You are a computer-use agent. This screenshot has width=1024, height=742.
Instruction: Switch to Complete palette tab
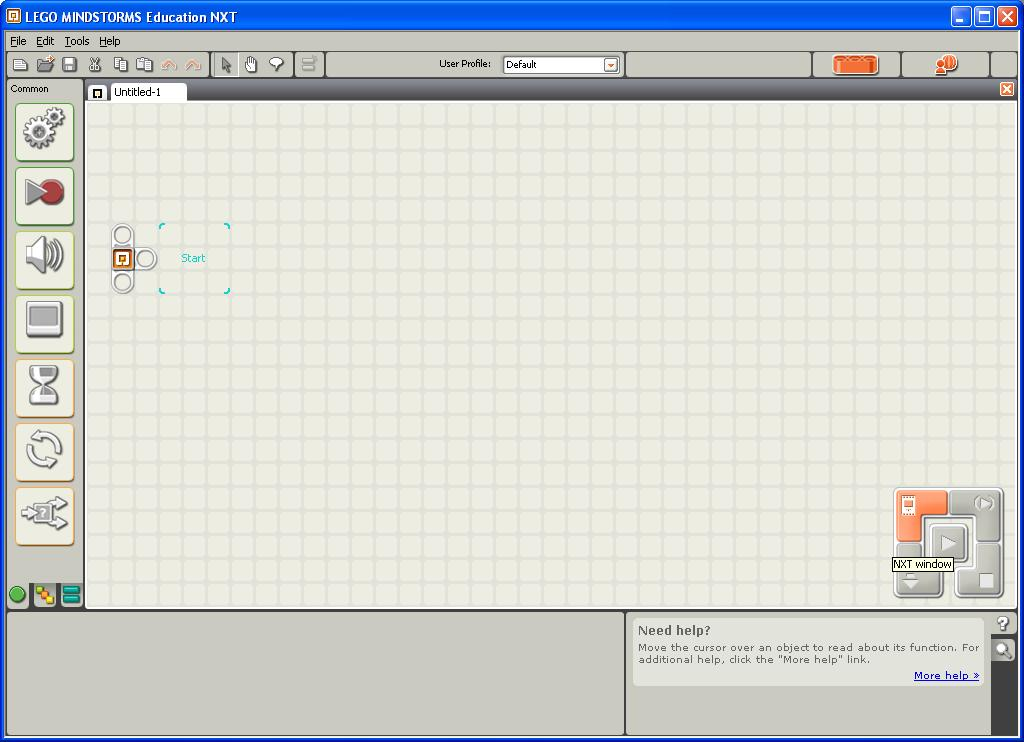(x=44, y=594)
